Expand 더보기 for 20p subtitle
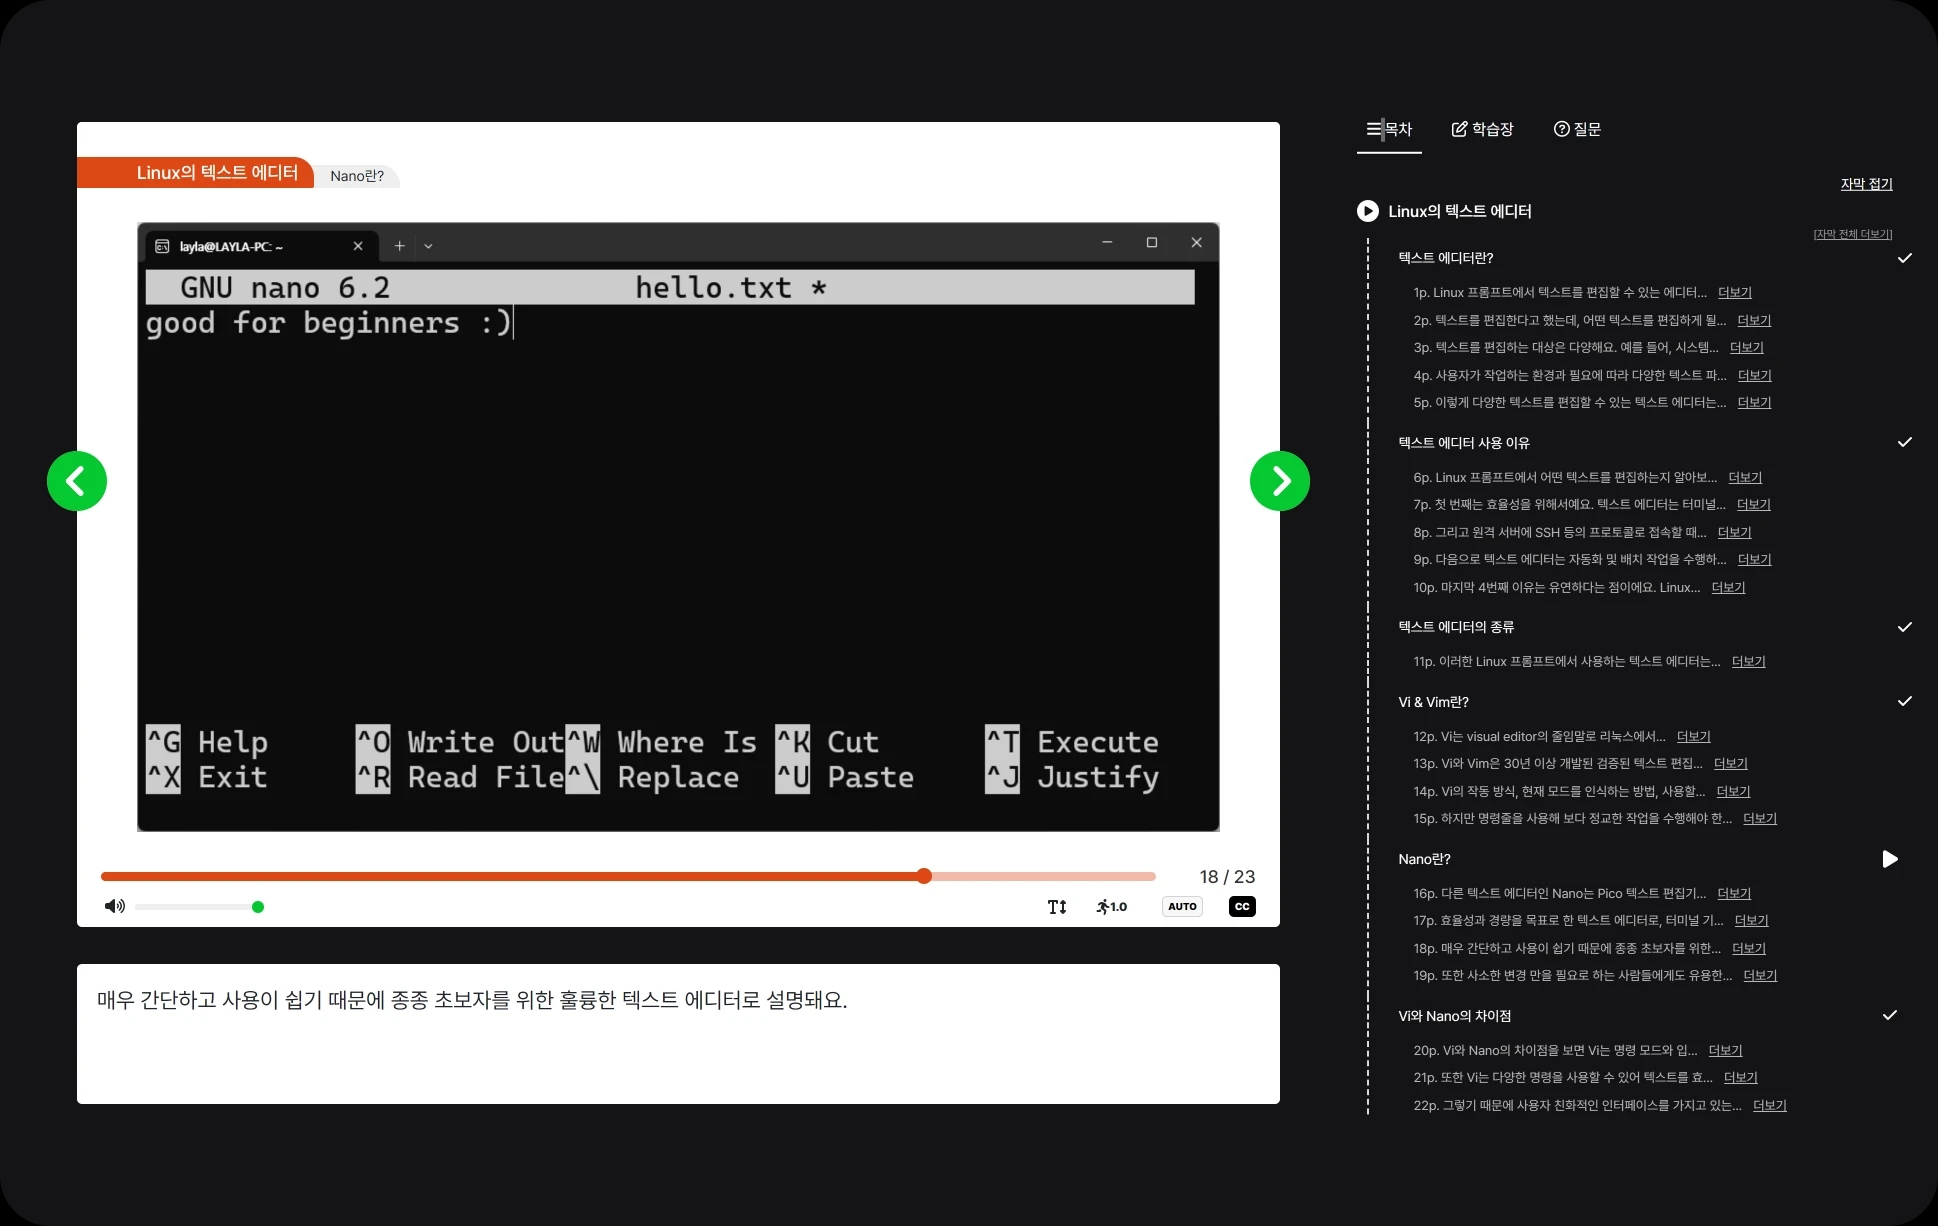This screenshot has height=1226, width=1938. tap(1725, 1050)
